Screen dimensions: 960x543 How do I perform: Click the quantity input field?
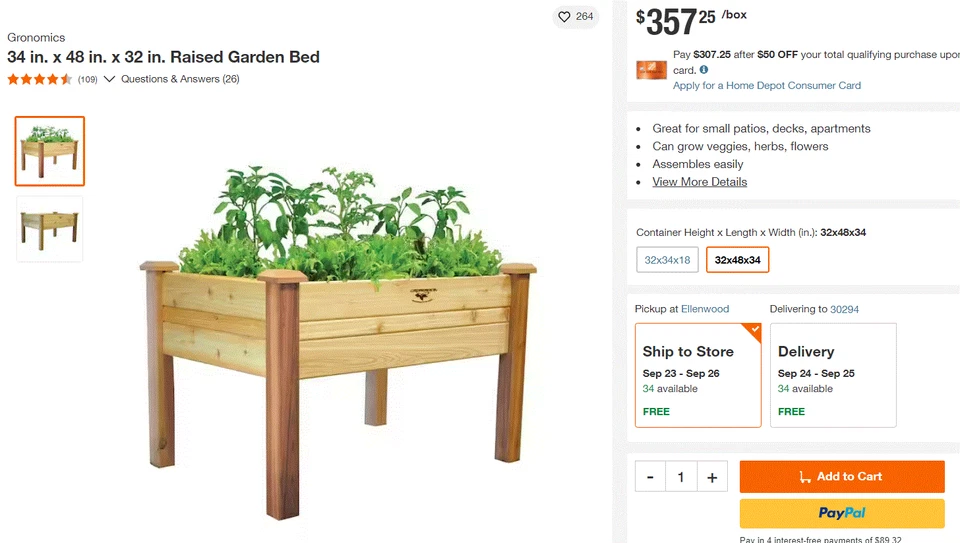coord(681,477)
